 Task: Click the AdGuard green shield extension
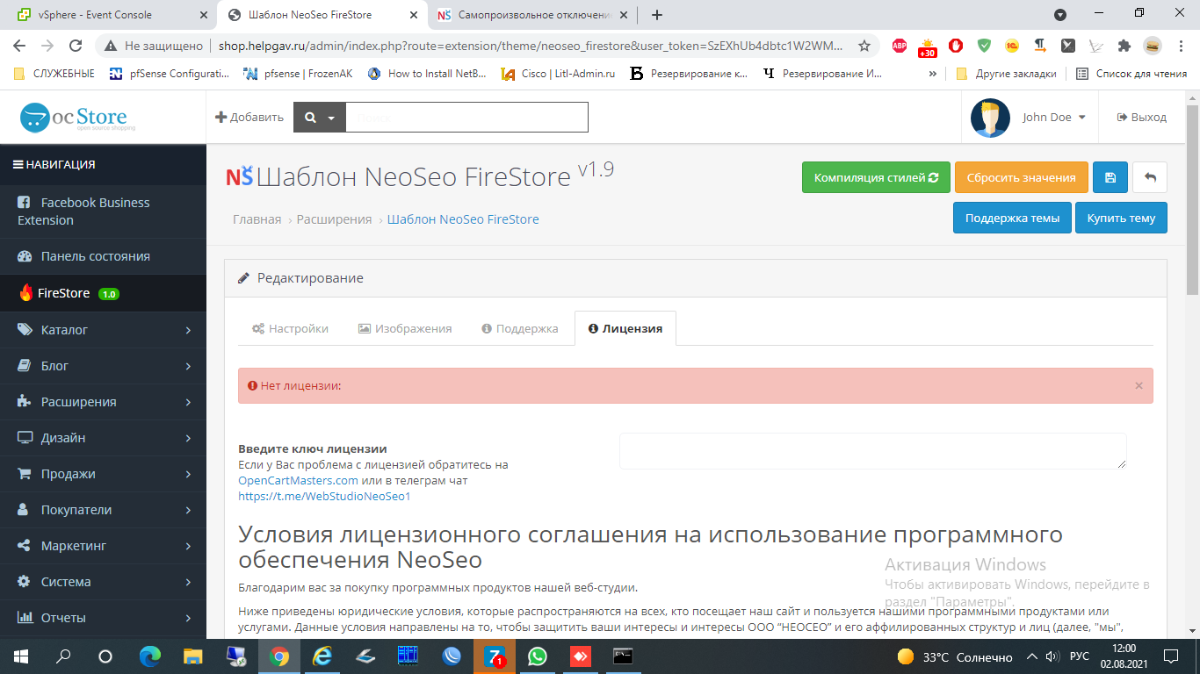click(x=984, y=46)
